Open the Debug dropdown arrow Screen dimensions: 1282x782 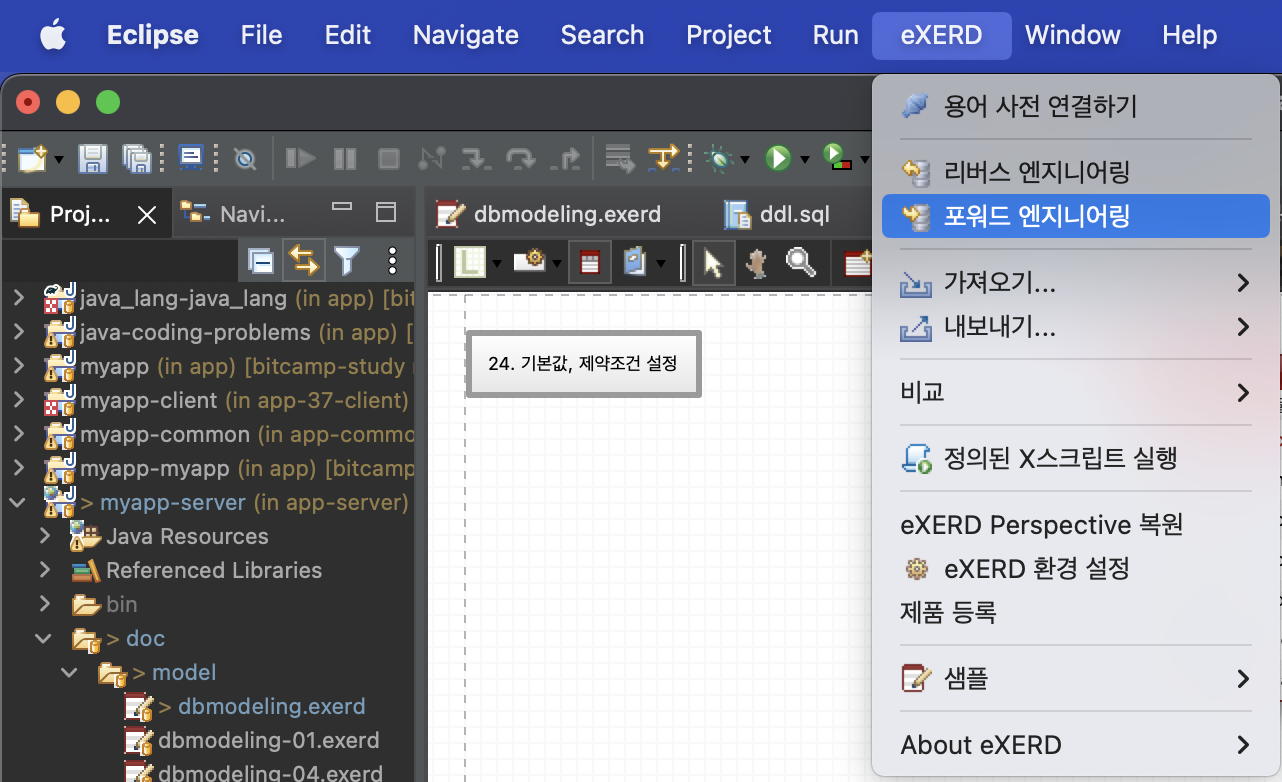click(744, 159)
